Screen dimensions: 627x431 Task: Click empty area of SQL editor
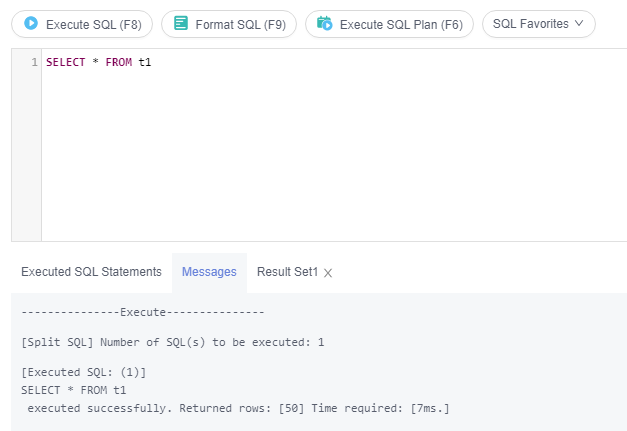pos(334,156)
